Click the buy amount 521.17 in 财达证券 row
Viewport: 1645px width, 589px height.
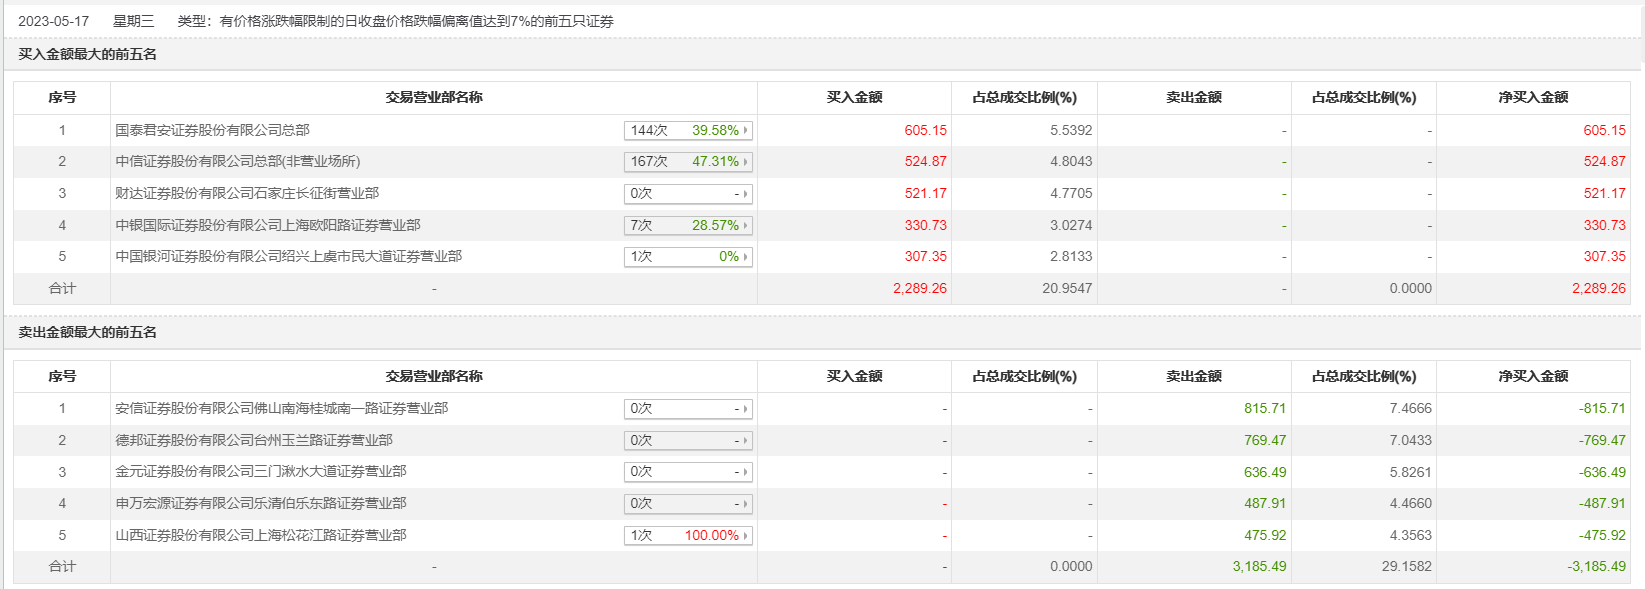coord(925,193)
